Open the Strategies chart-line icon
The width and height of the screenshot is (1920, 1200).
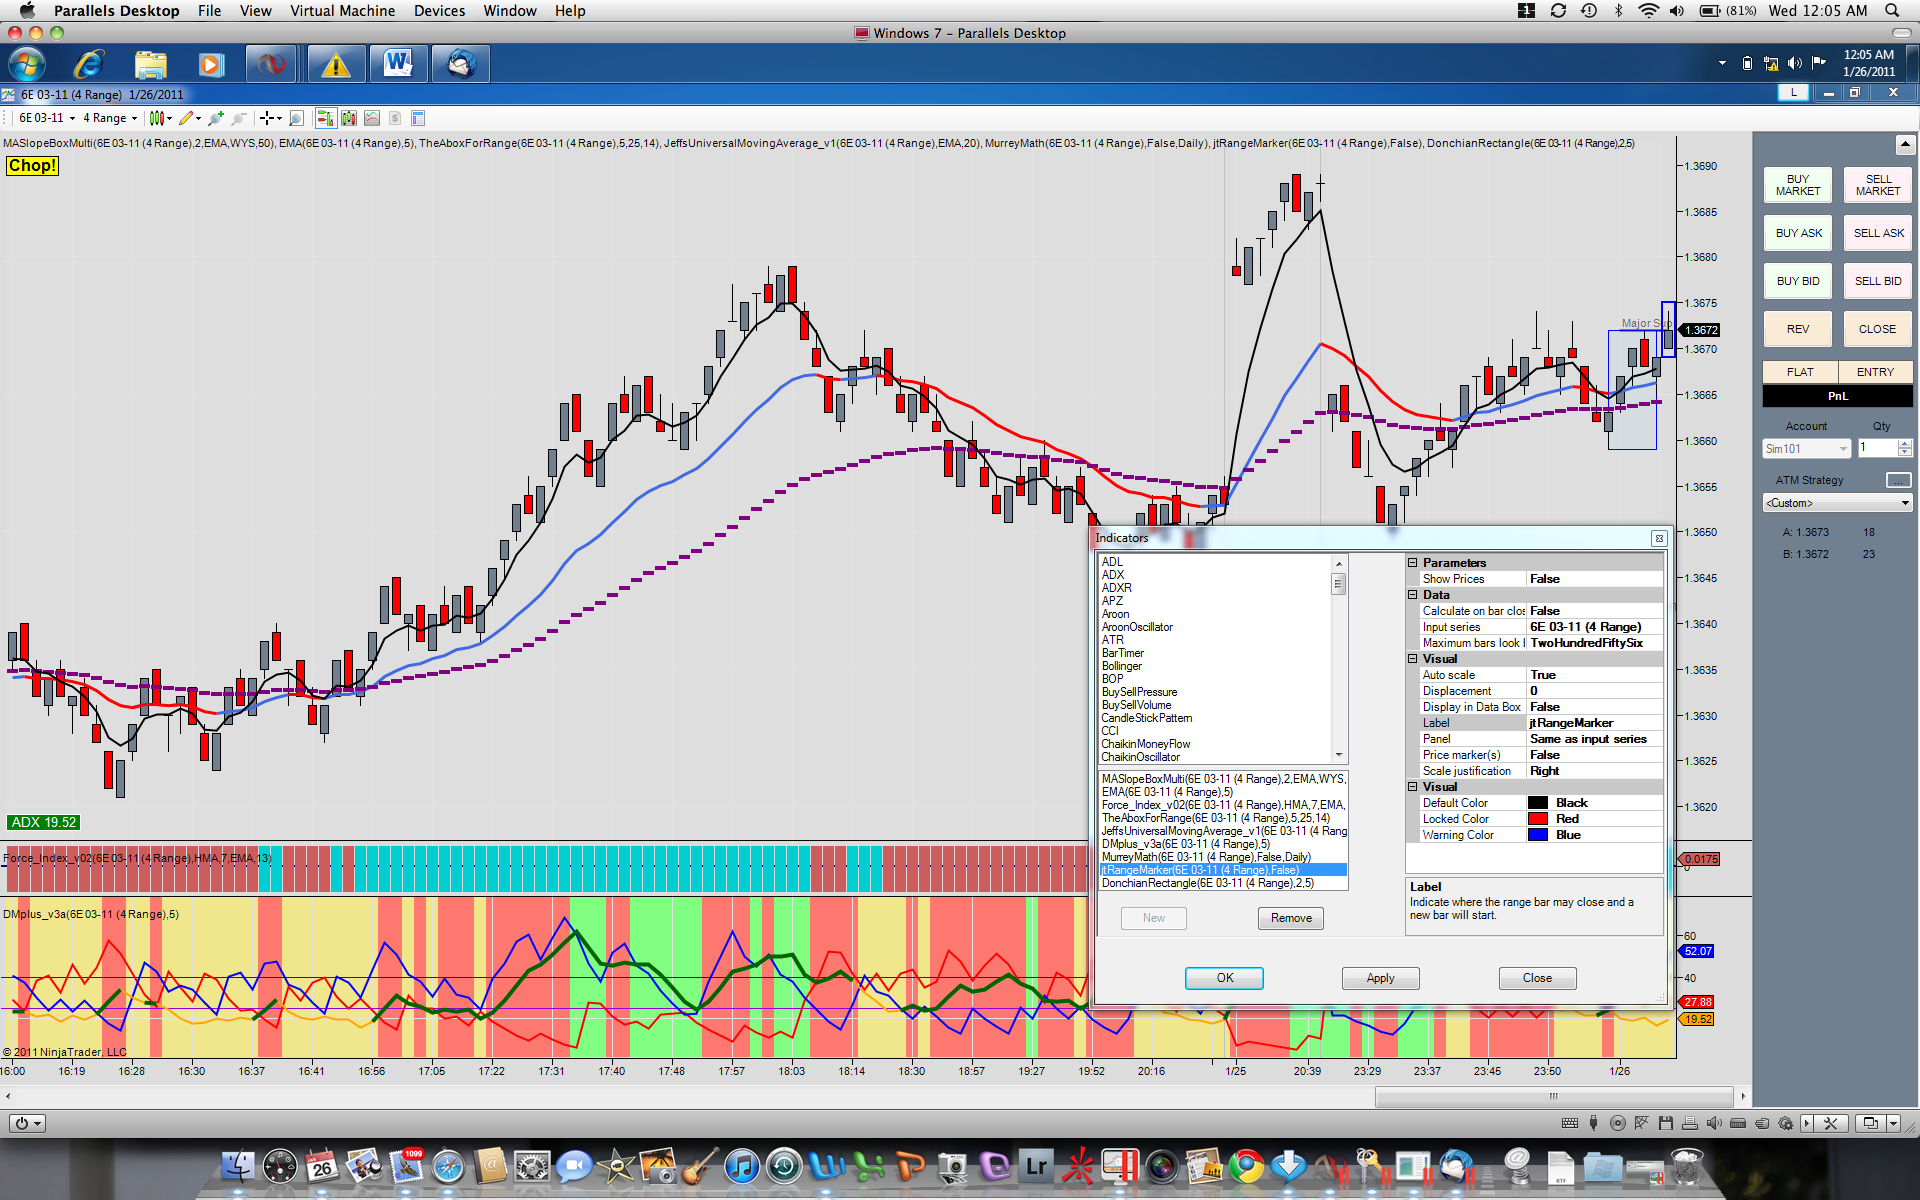click(372, 118)
